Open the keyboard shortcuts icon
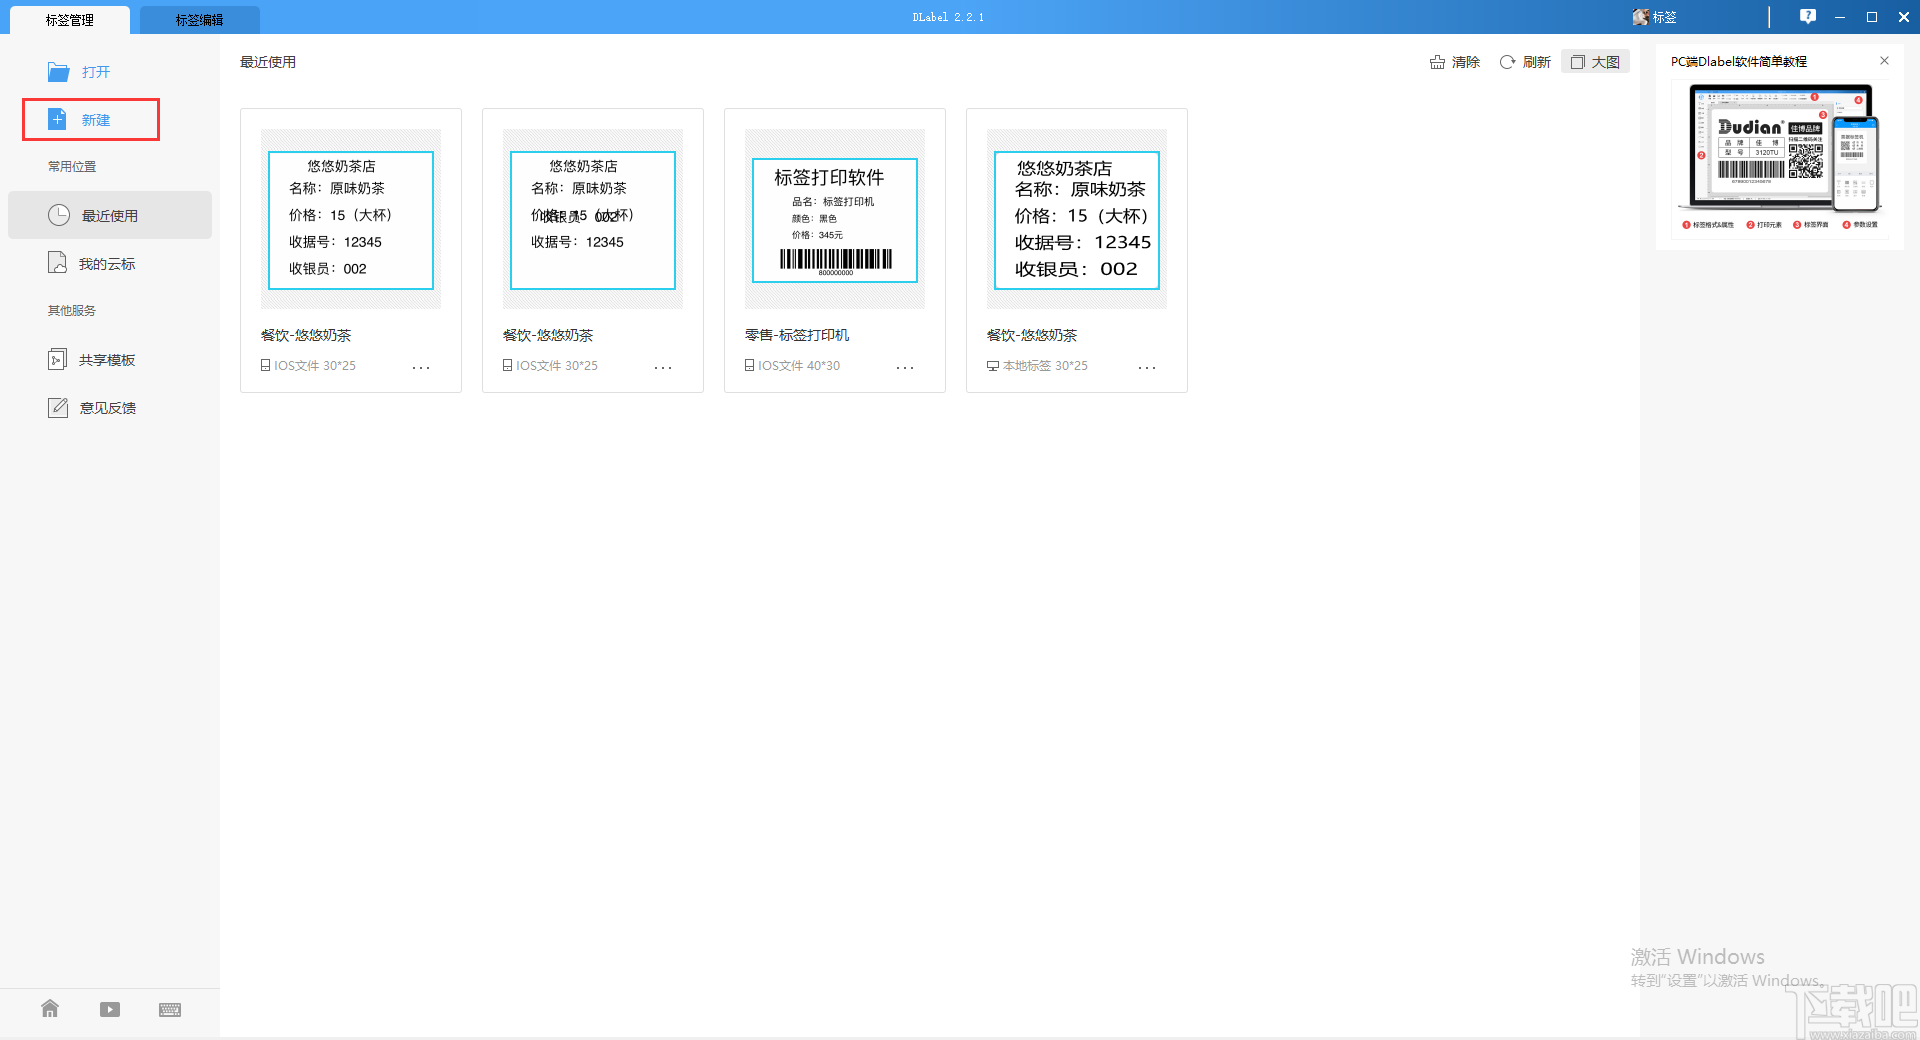The image size is (1920, 1040). click(170, 1010)
